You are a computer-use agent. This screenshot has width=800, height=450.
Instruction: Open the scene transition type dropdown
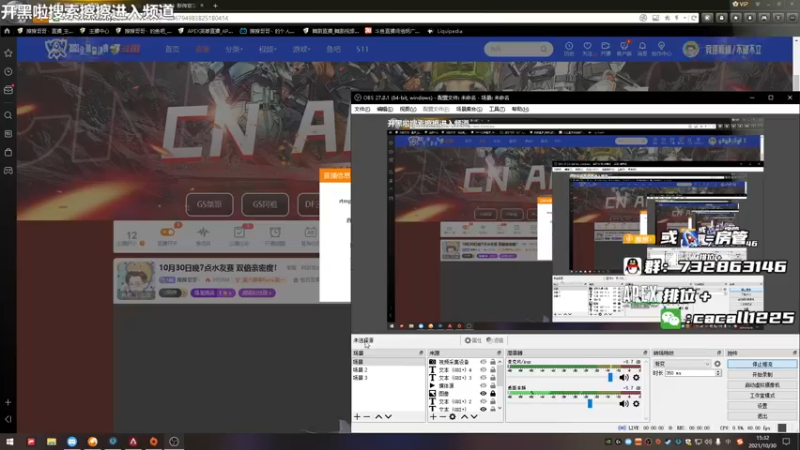pyautogui.click(x=682, y=364)
